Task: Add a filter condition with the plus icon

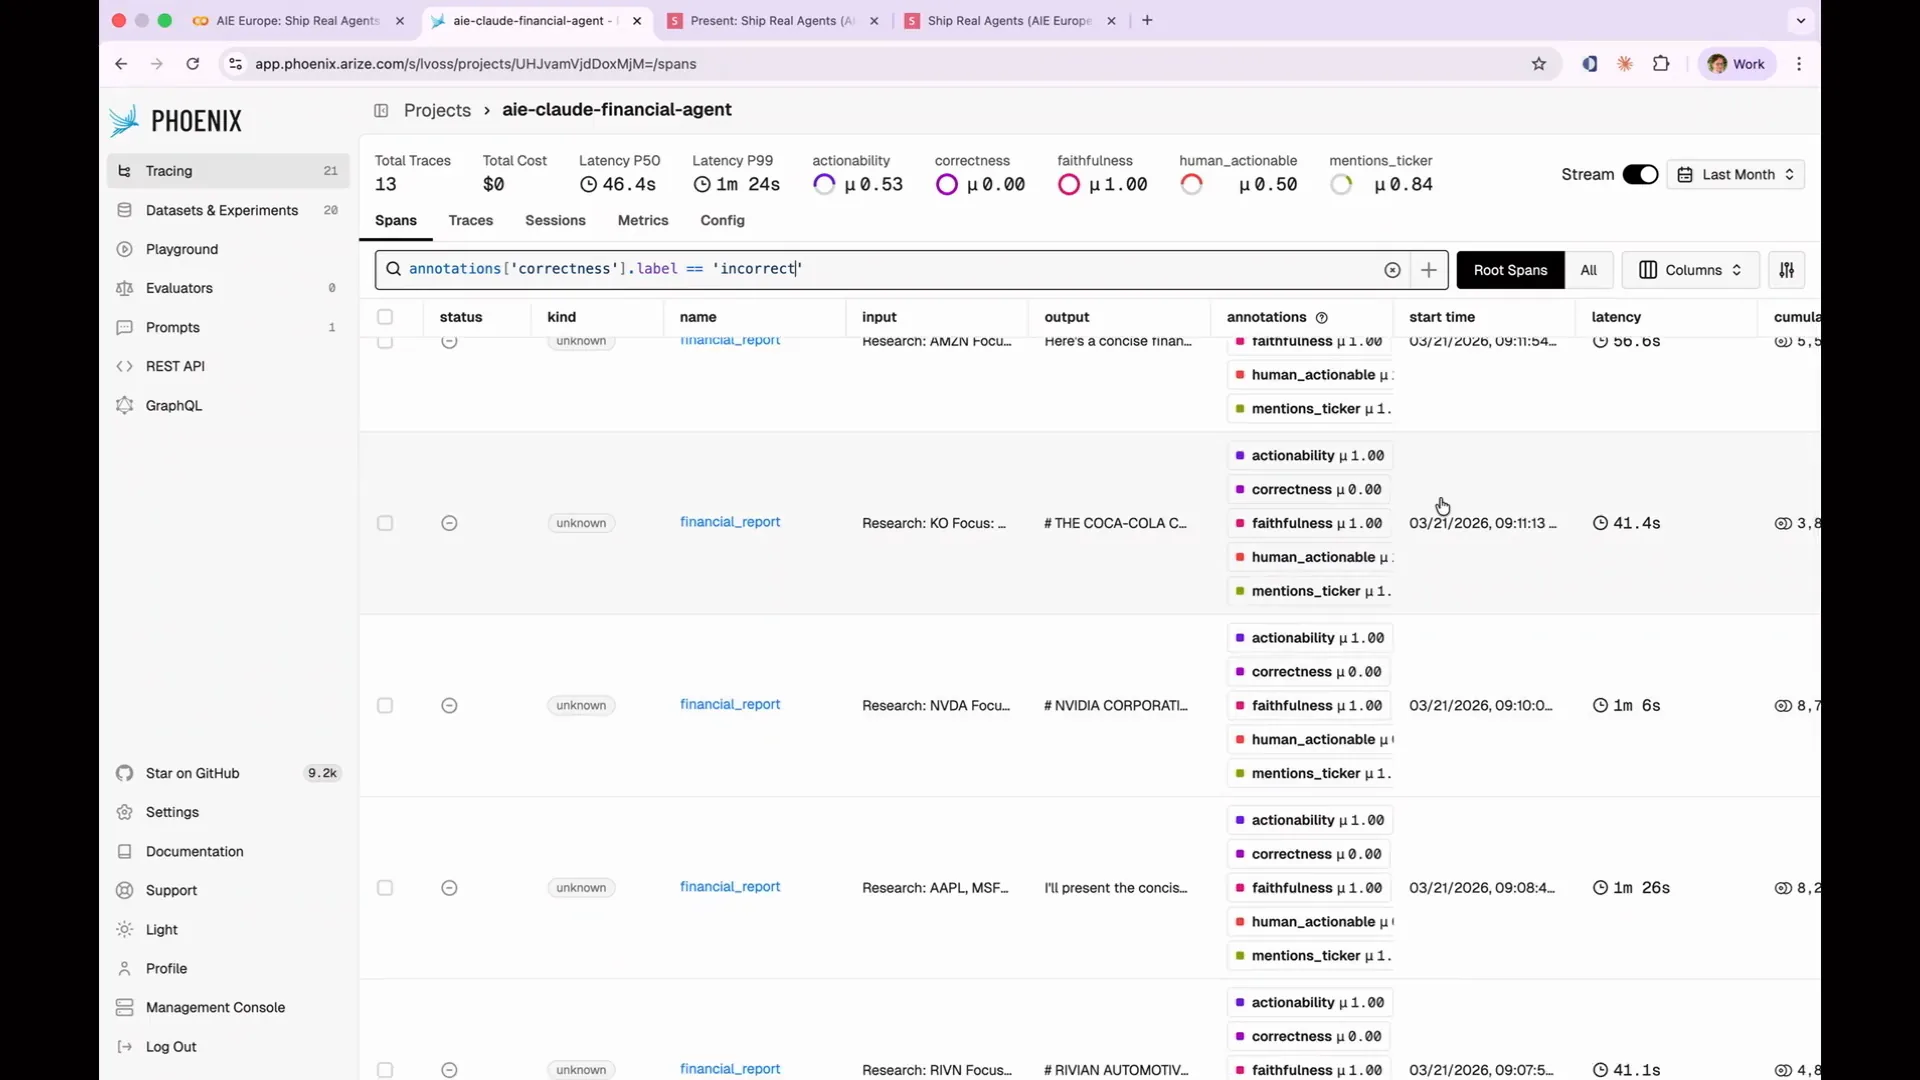Action: (1429, 270)
